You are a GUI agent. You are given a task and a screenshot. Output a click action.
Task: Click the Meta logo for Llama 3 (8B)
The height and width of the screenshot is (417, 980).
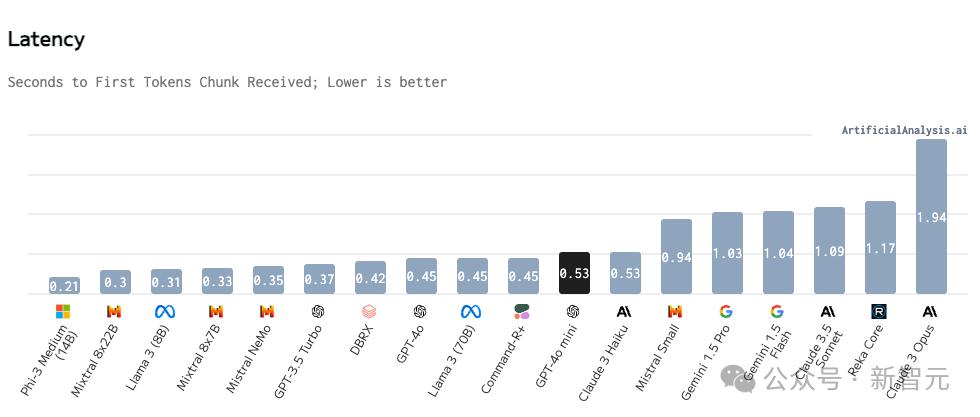[165, 312]
